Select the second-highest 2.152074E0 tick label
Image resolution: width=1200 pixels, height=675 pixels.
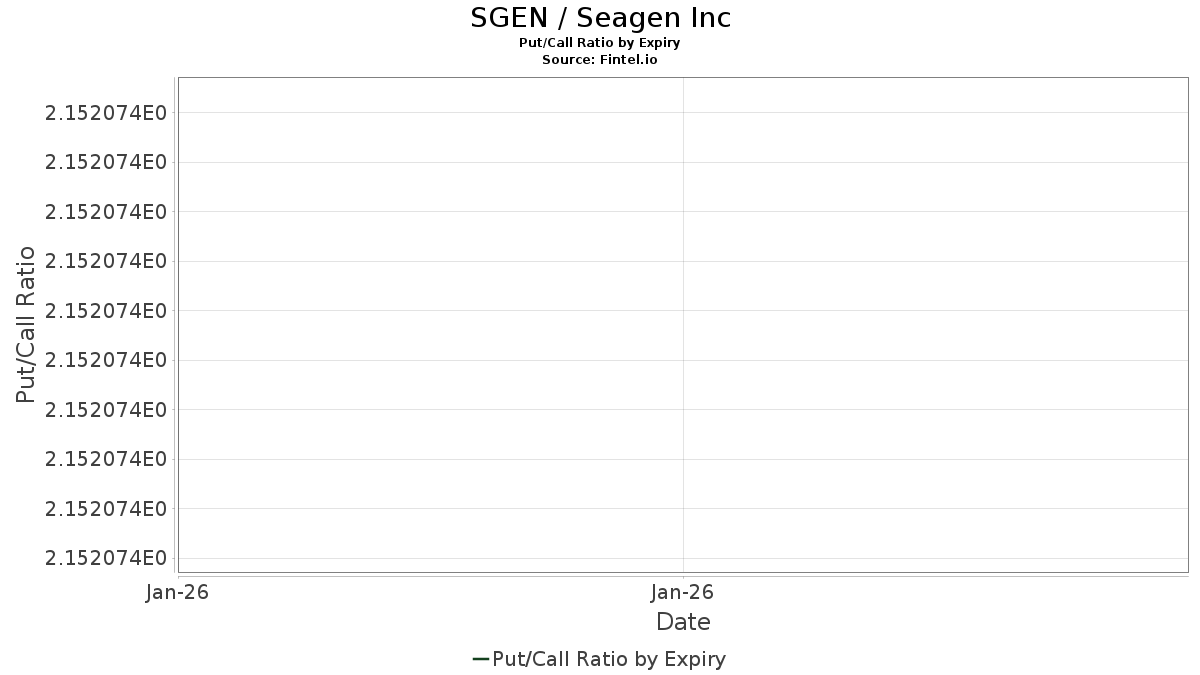click(x=105, y=161)
